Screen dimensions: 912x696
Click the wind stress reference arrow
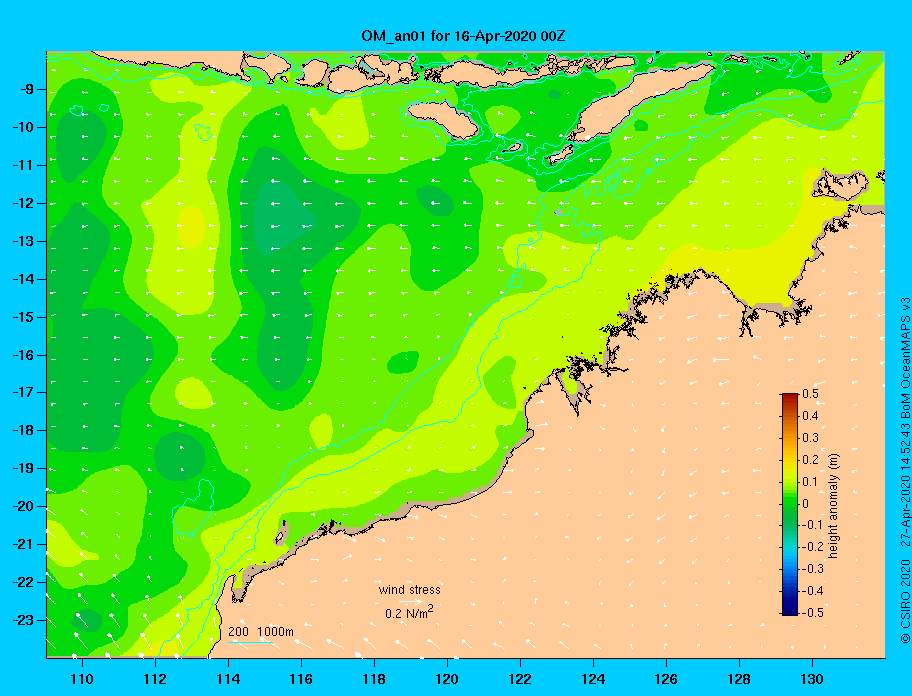(411, 602)
